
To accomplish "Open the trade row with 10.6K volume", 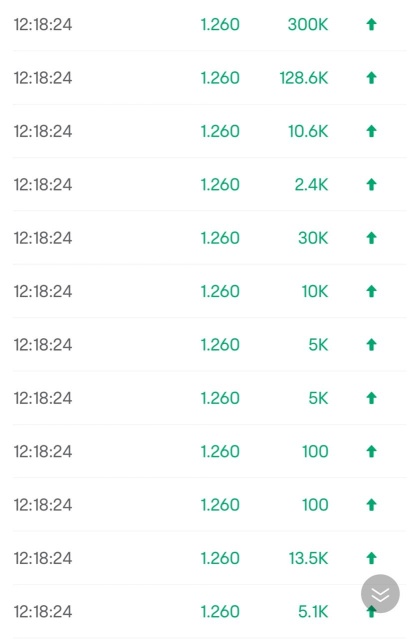I will point(209,131).
